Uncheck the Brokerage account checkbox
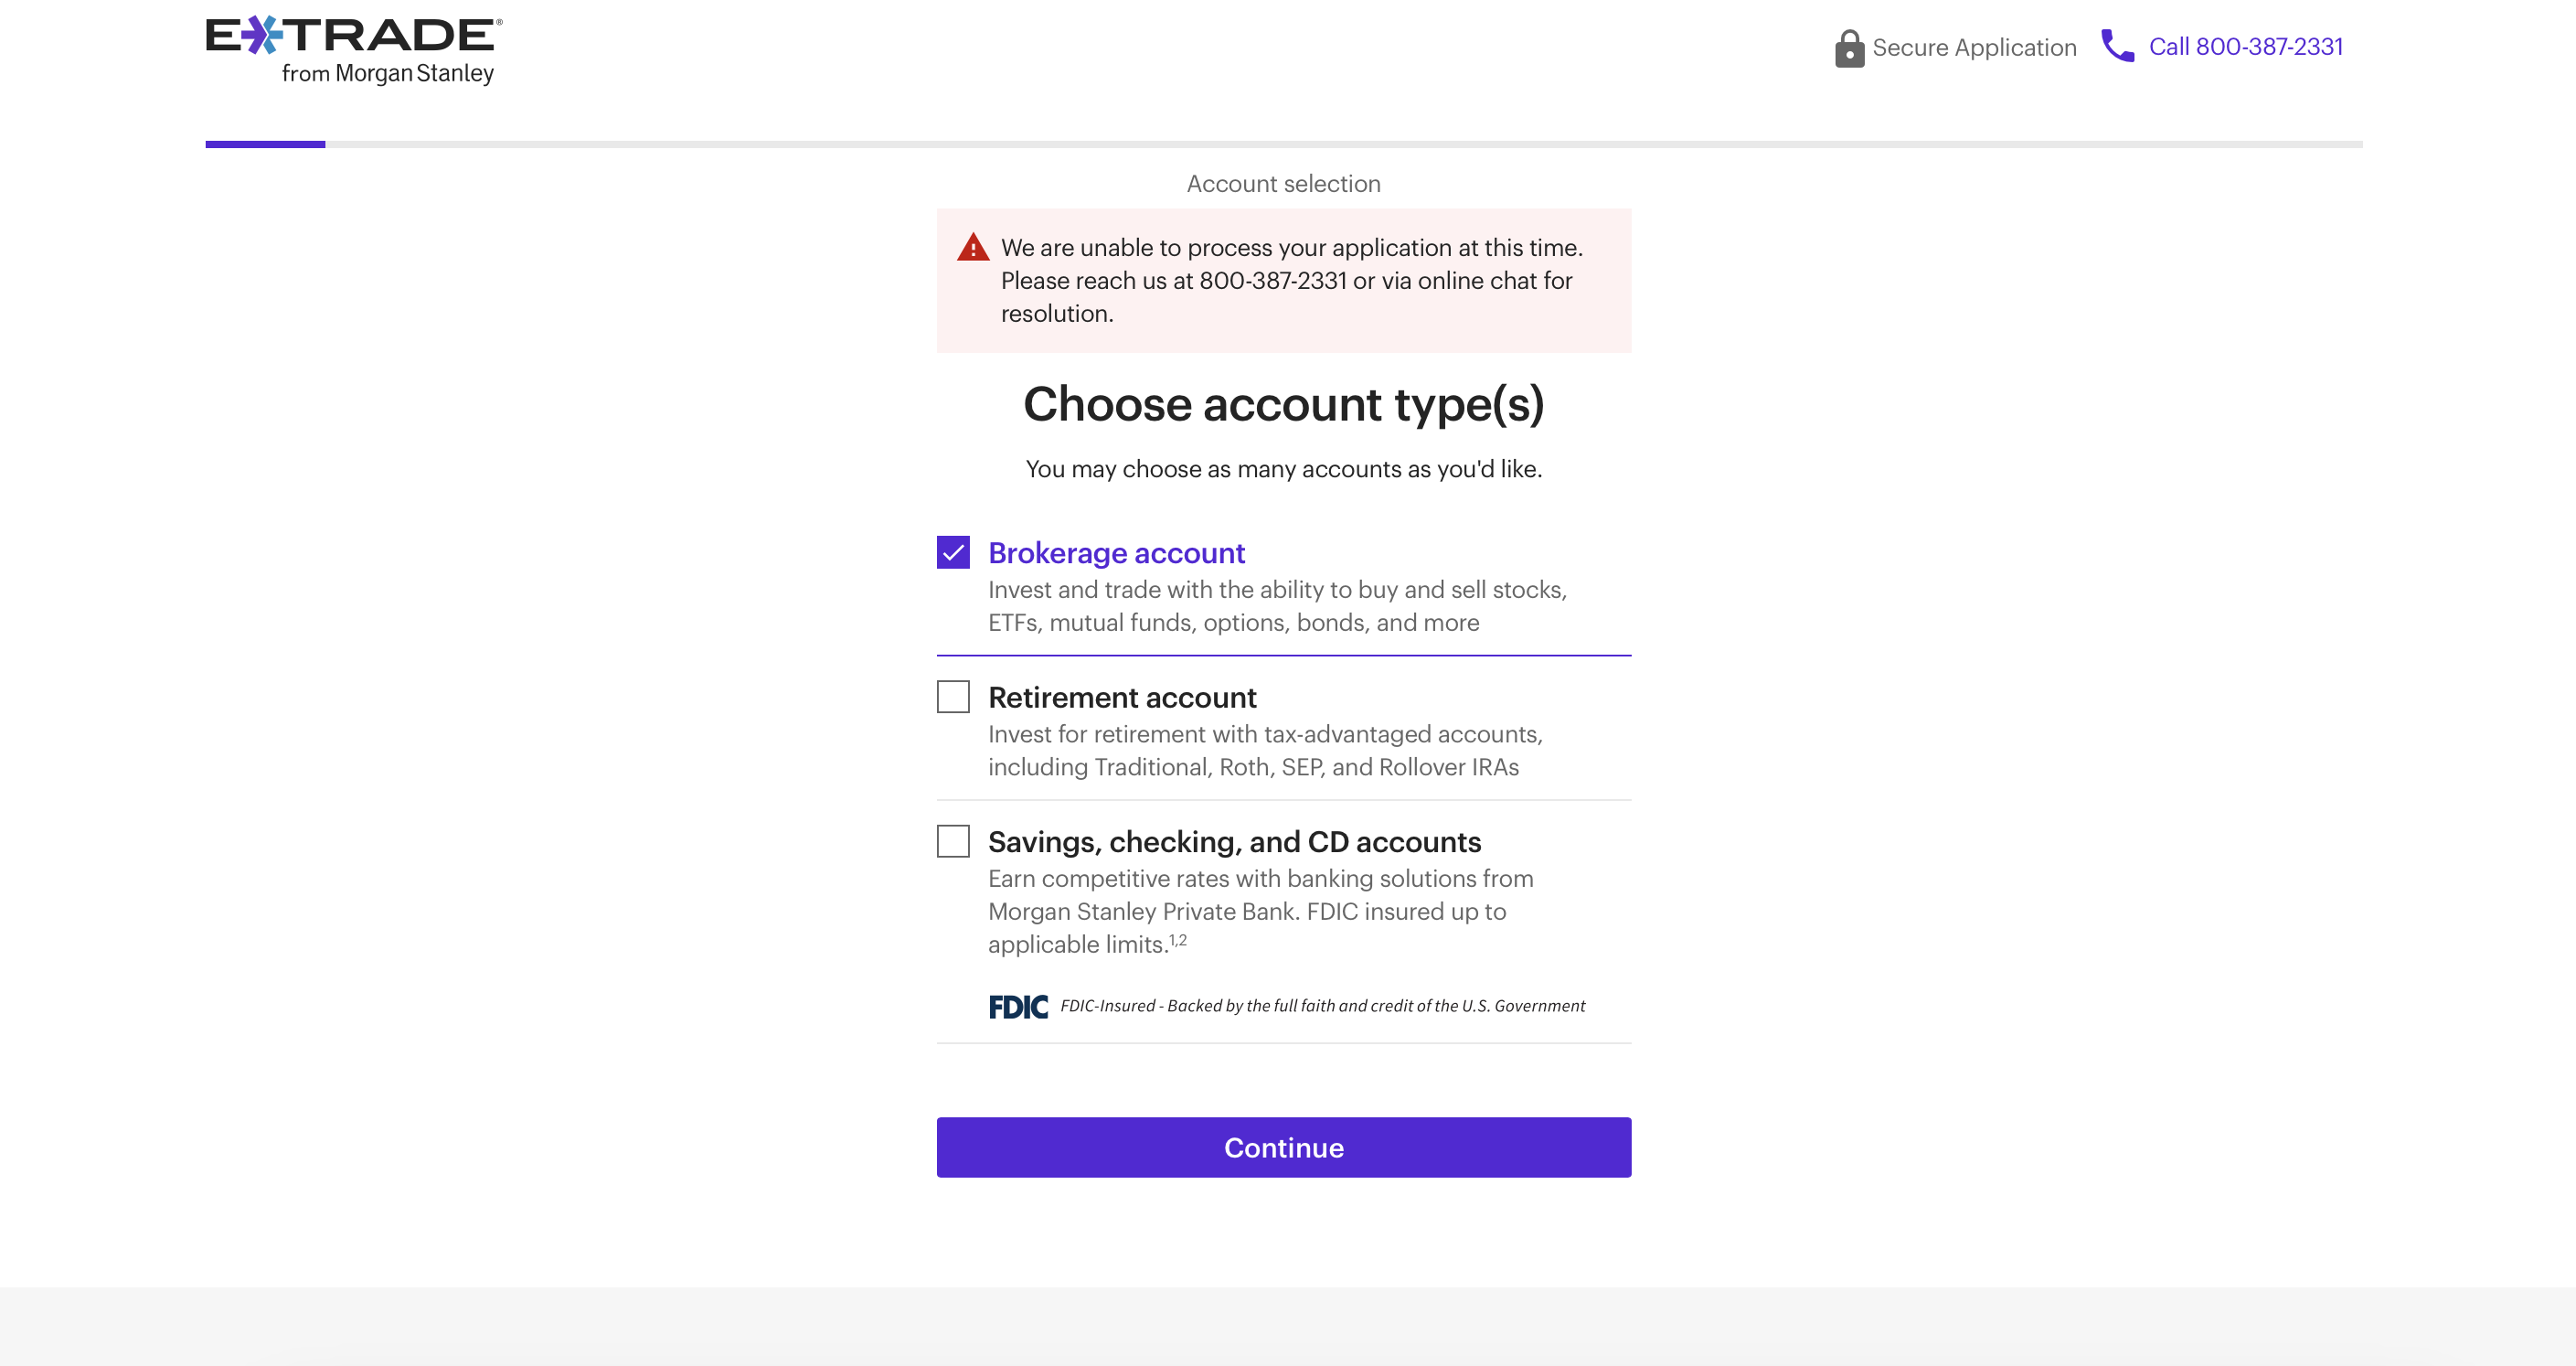Screen dimensions: 2576x1366 (x=953, y=552)
